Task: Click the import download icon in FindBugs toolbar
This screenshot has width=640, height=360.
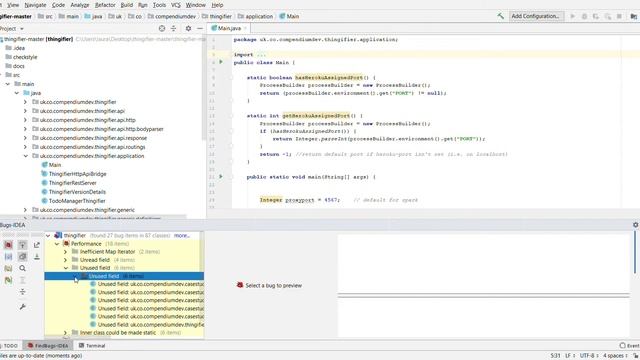Action: click(37, 257)
